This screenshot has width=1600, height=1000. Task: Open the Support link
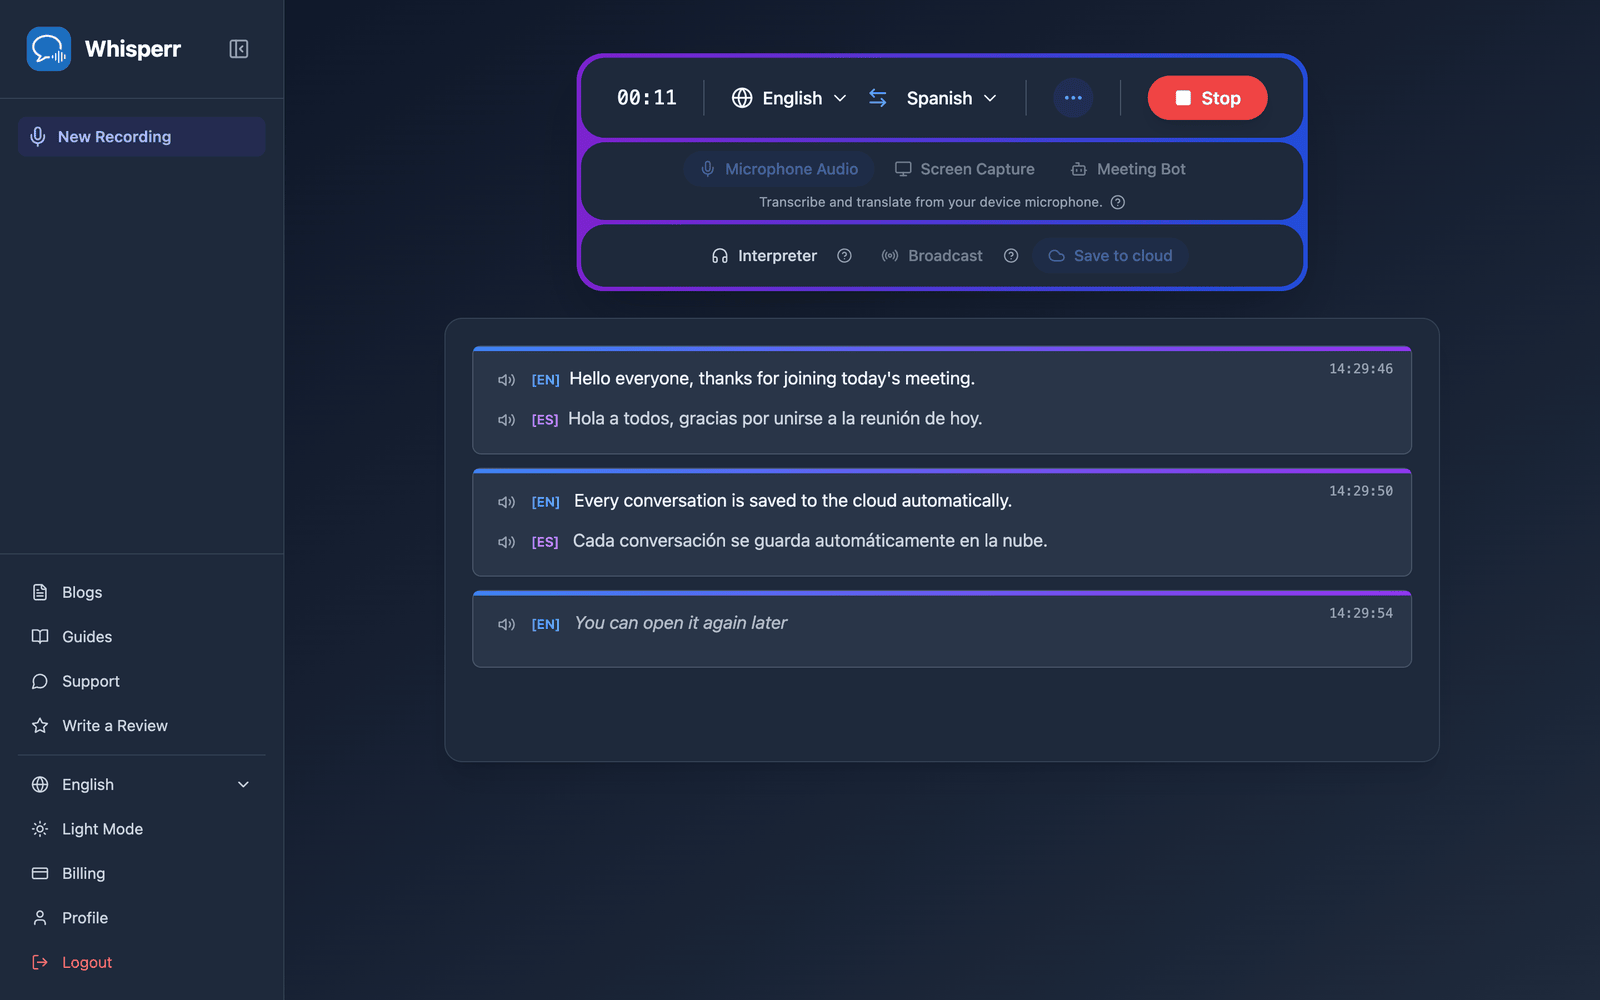(141, 681)
